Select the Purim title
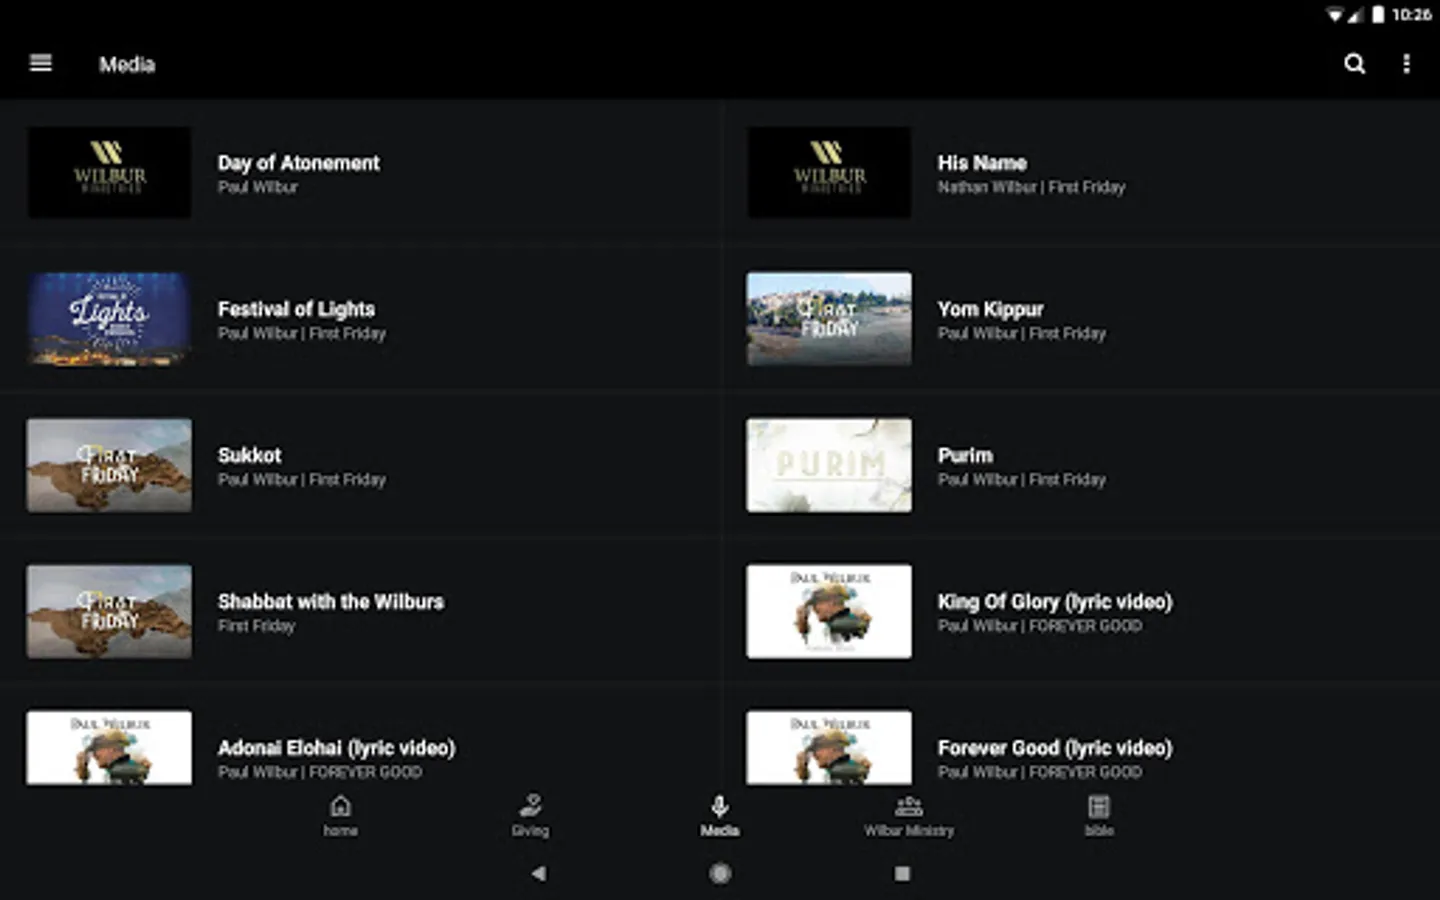This screenshot has height=900, width=1440. (x=965, y=455)
